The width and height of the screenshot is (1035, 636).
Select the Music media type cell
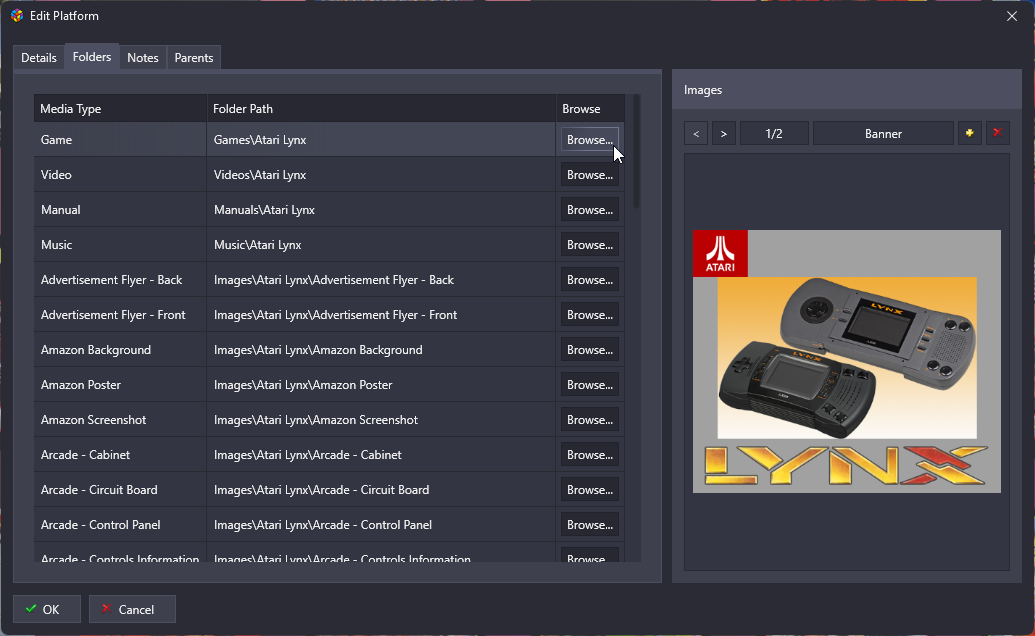[120, 245]
